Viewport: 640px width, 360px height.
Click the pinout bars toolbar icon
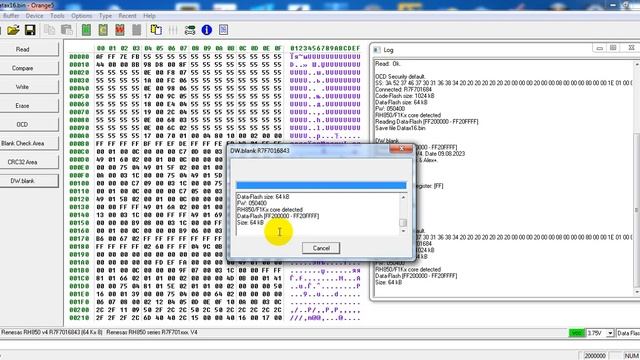[x=173, y=30]
